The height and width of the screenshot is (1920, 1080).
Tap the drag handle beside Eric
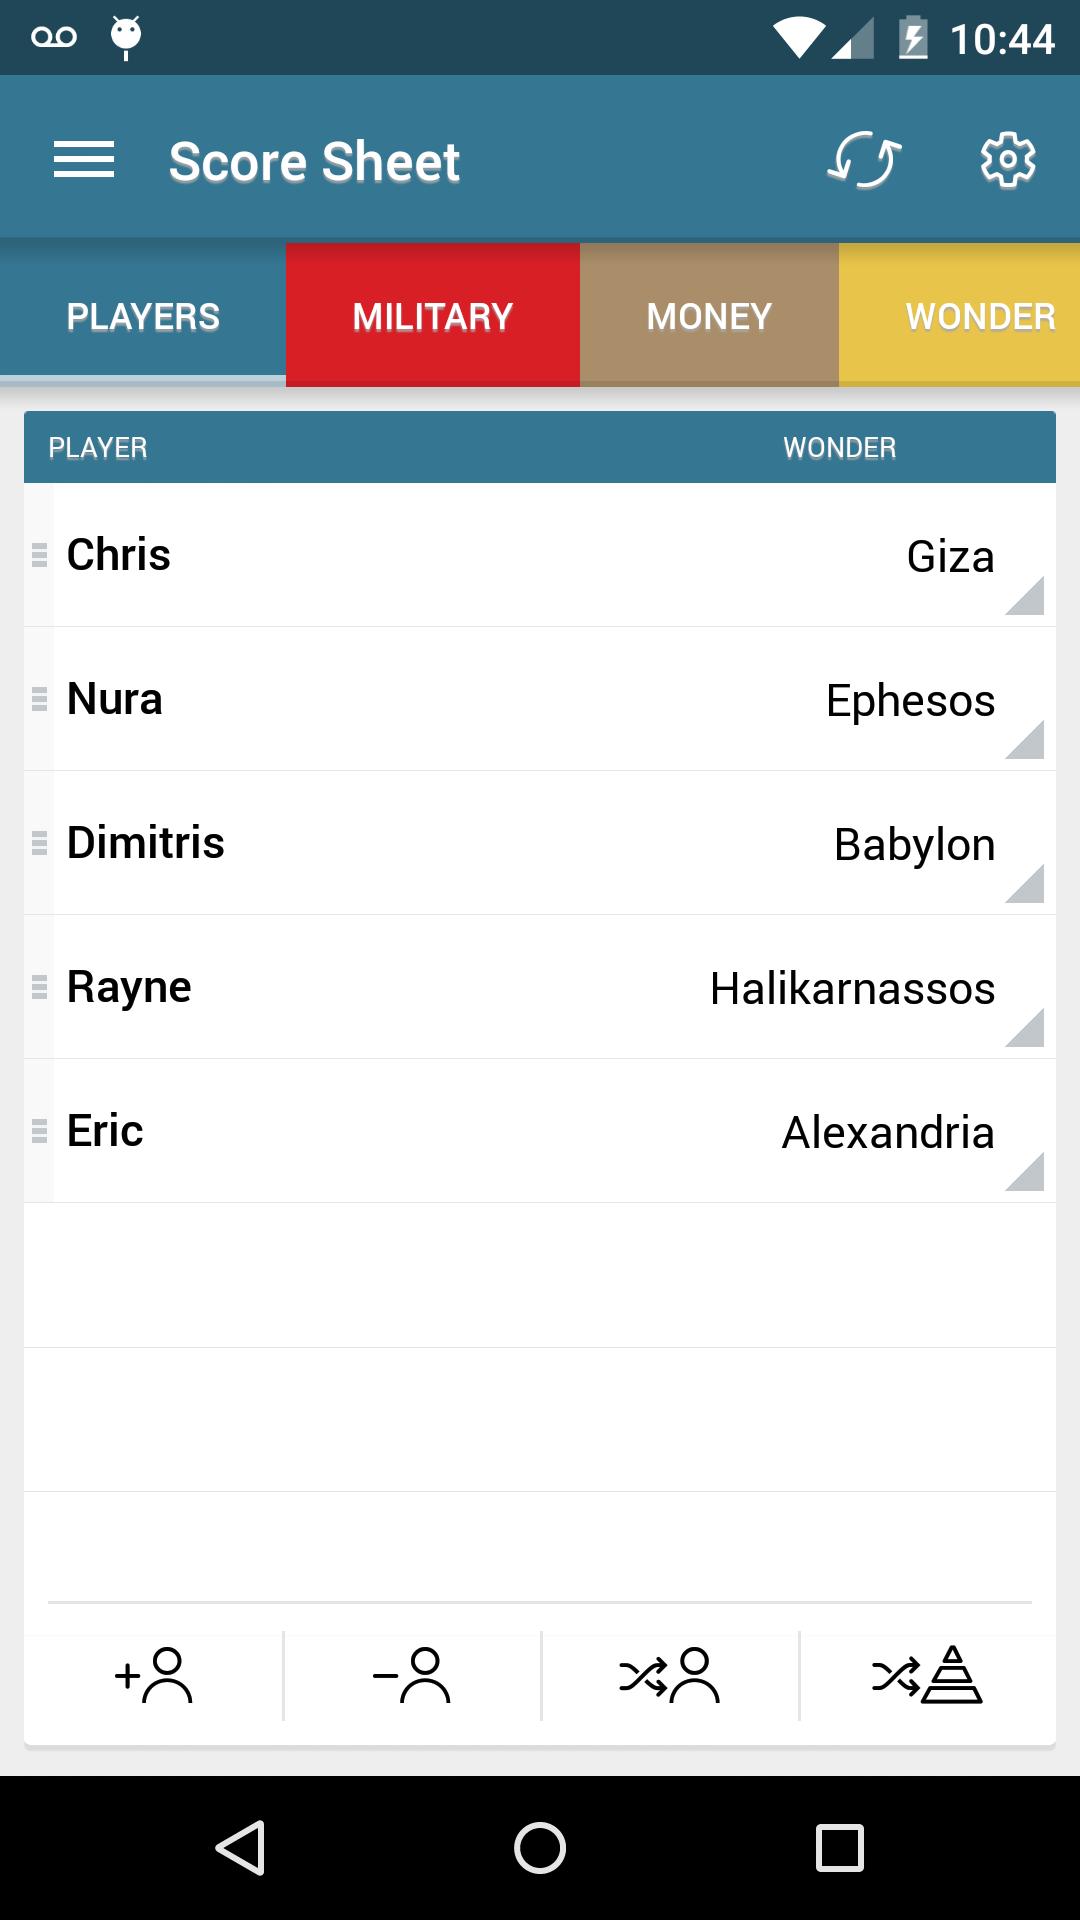point(39,1131)
